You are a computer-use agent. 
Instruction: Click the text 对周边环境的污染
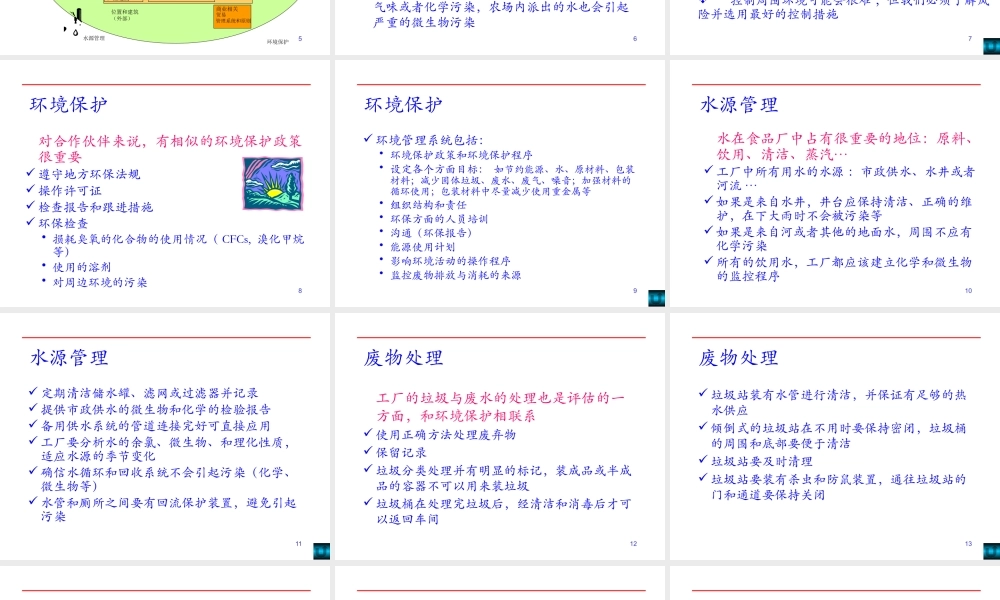pyautogui.click(x=99, y=282)
